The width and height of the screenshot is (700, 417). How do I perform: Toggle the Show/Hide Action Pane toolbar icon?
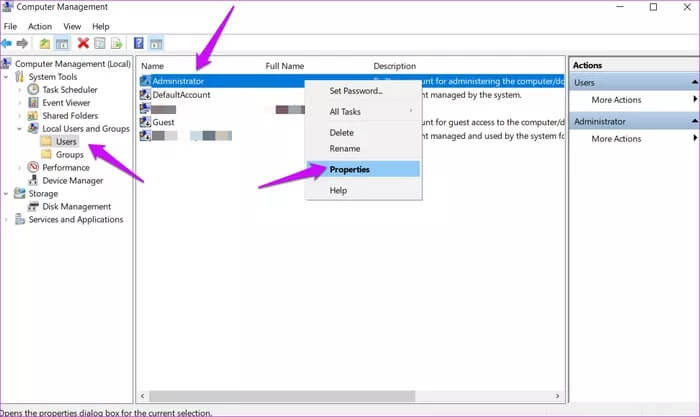click(156, 43)
